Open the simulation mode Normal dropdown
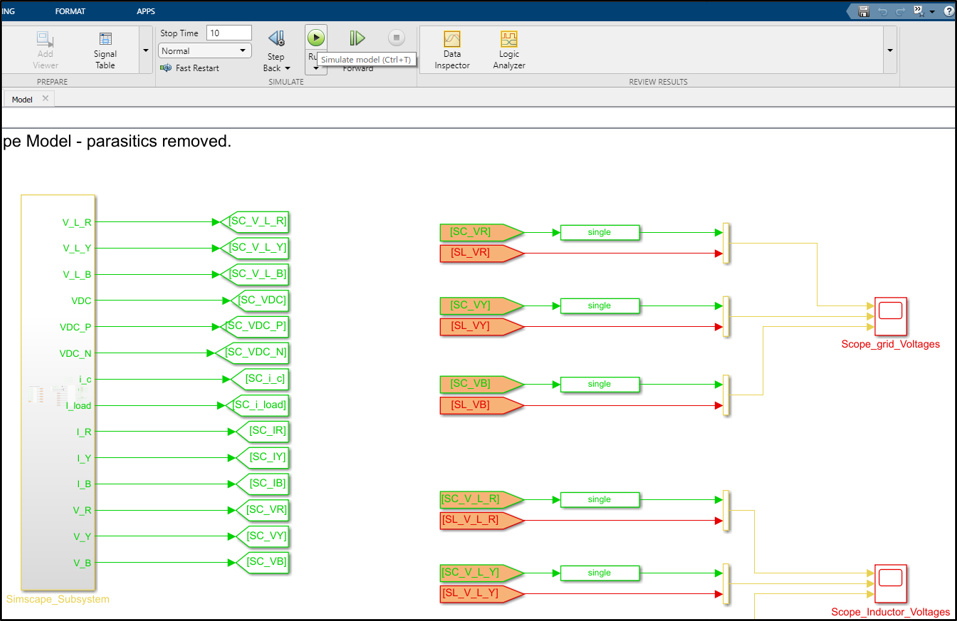Image resolution: width=957 pixels, height=621 pixels. [204, 51]
